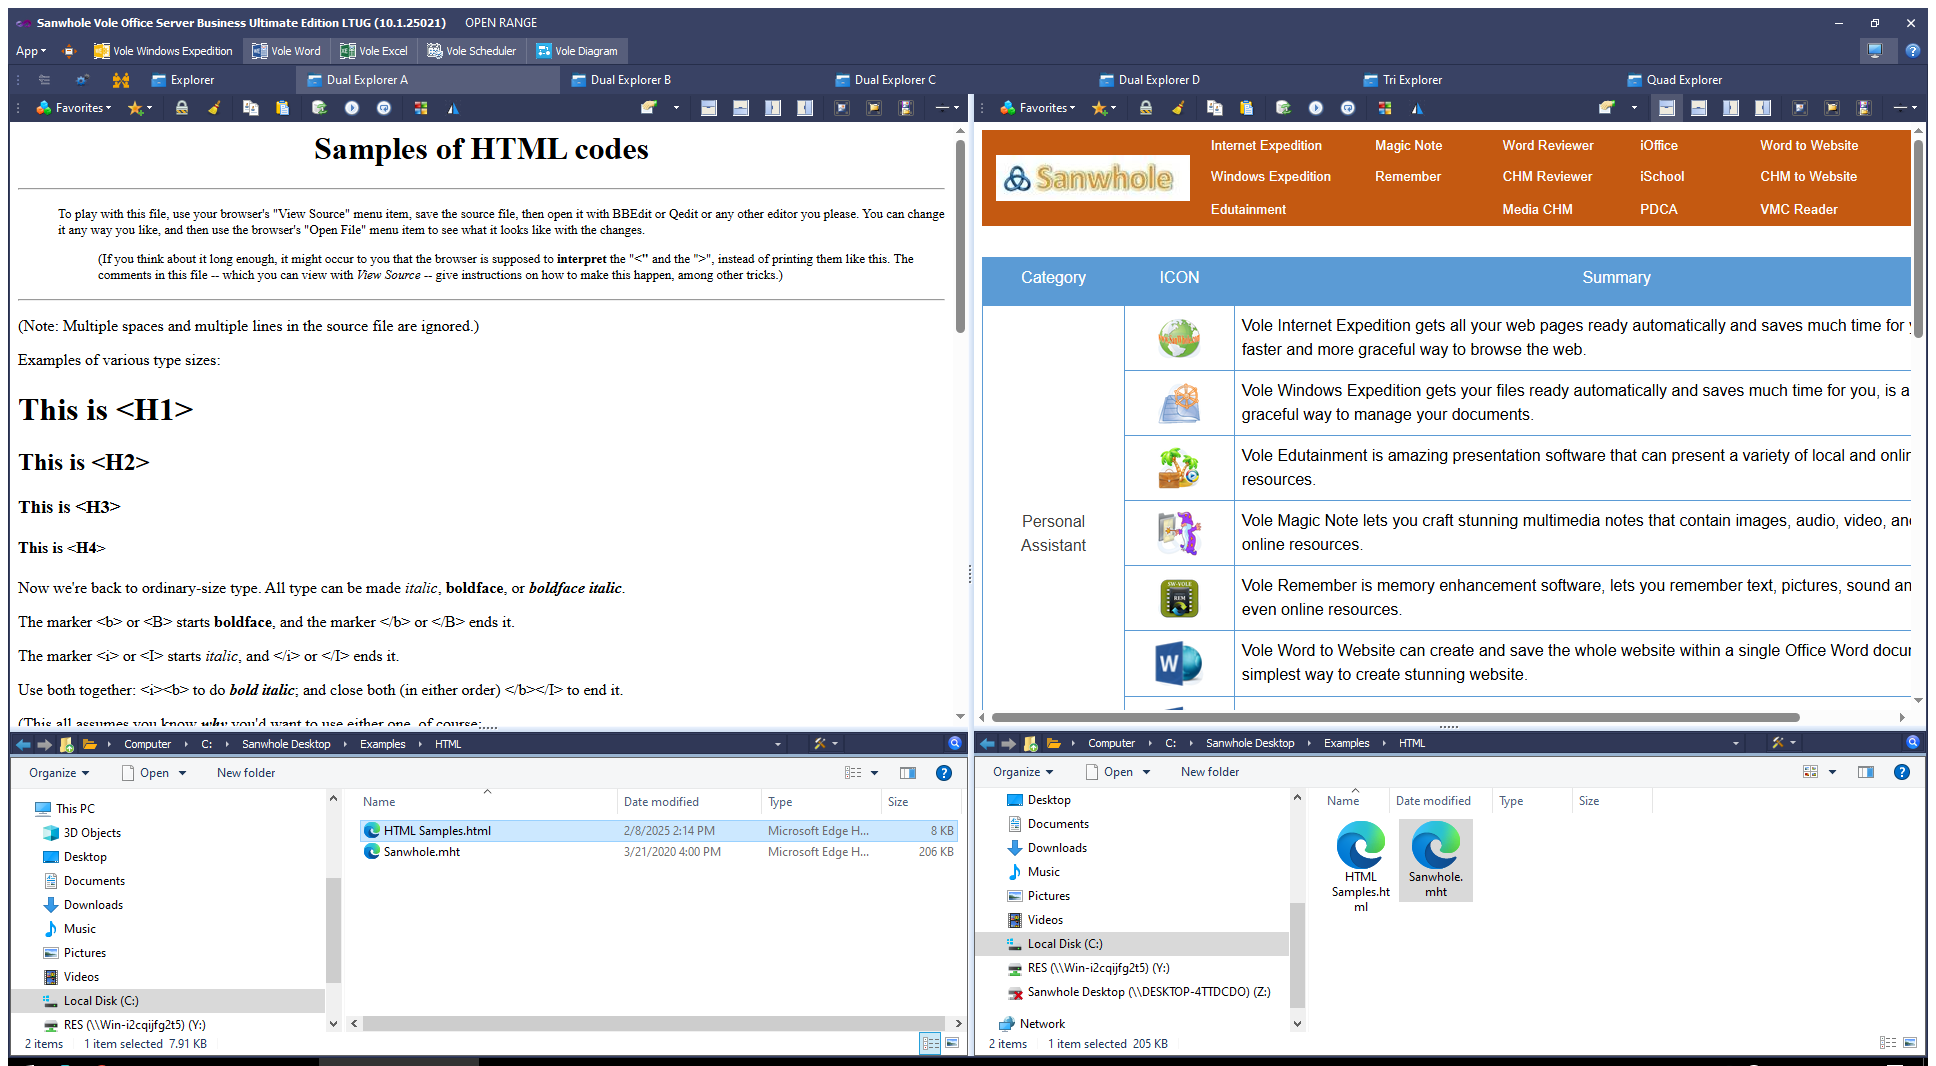Click the paste clipboard icon in left toolbar
This screenshot has width=1936, height=1066.
click(282, 108)
